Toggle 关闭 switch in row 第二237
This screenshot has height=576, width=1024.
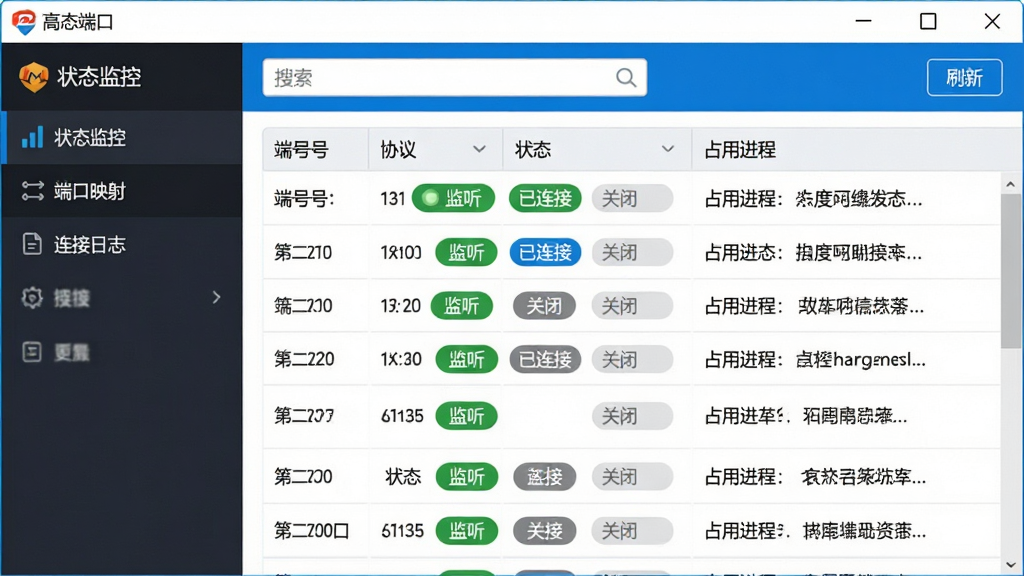point(632,416)
